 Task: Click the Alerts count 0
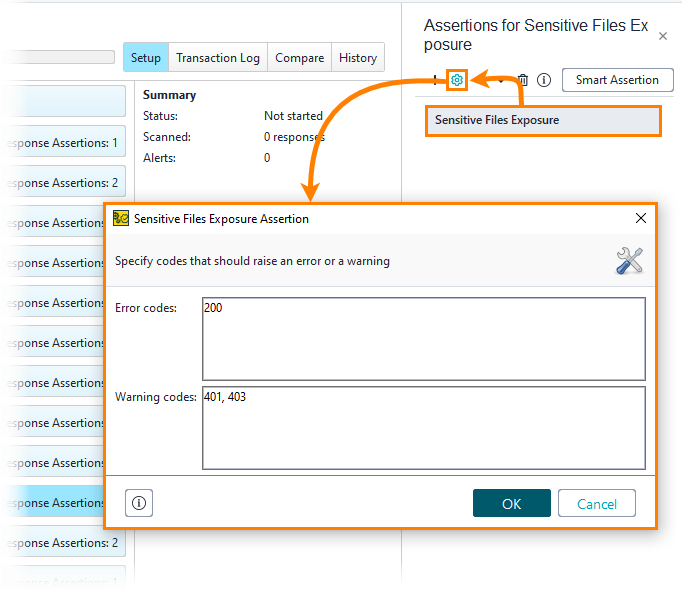[267, 158]
